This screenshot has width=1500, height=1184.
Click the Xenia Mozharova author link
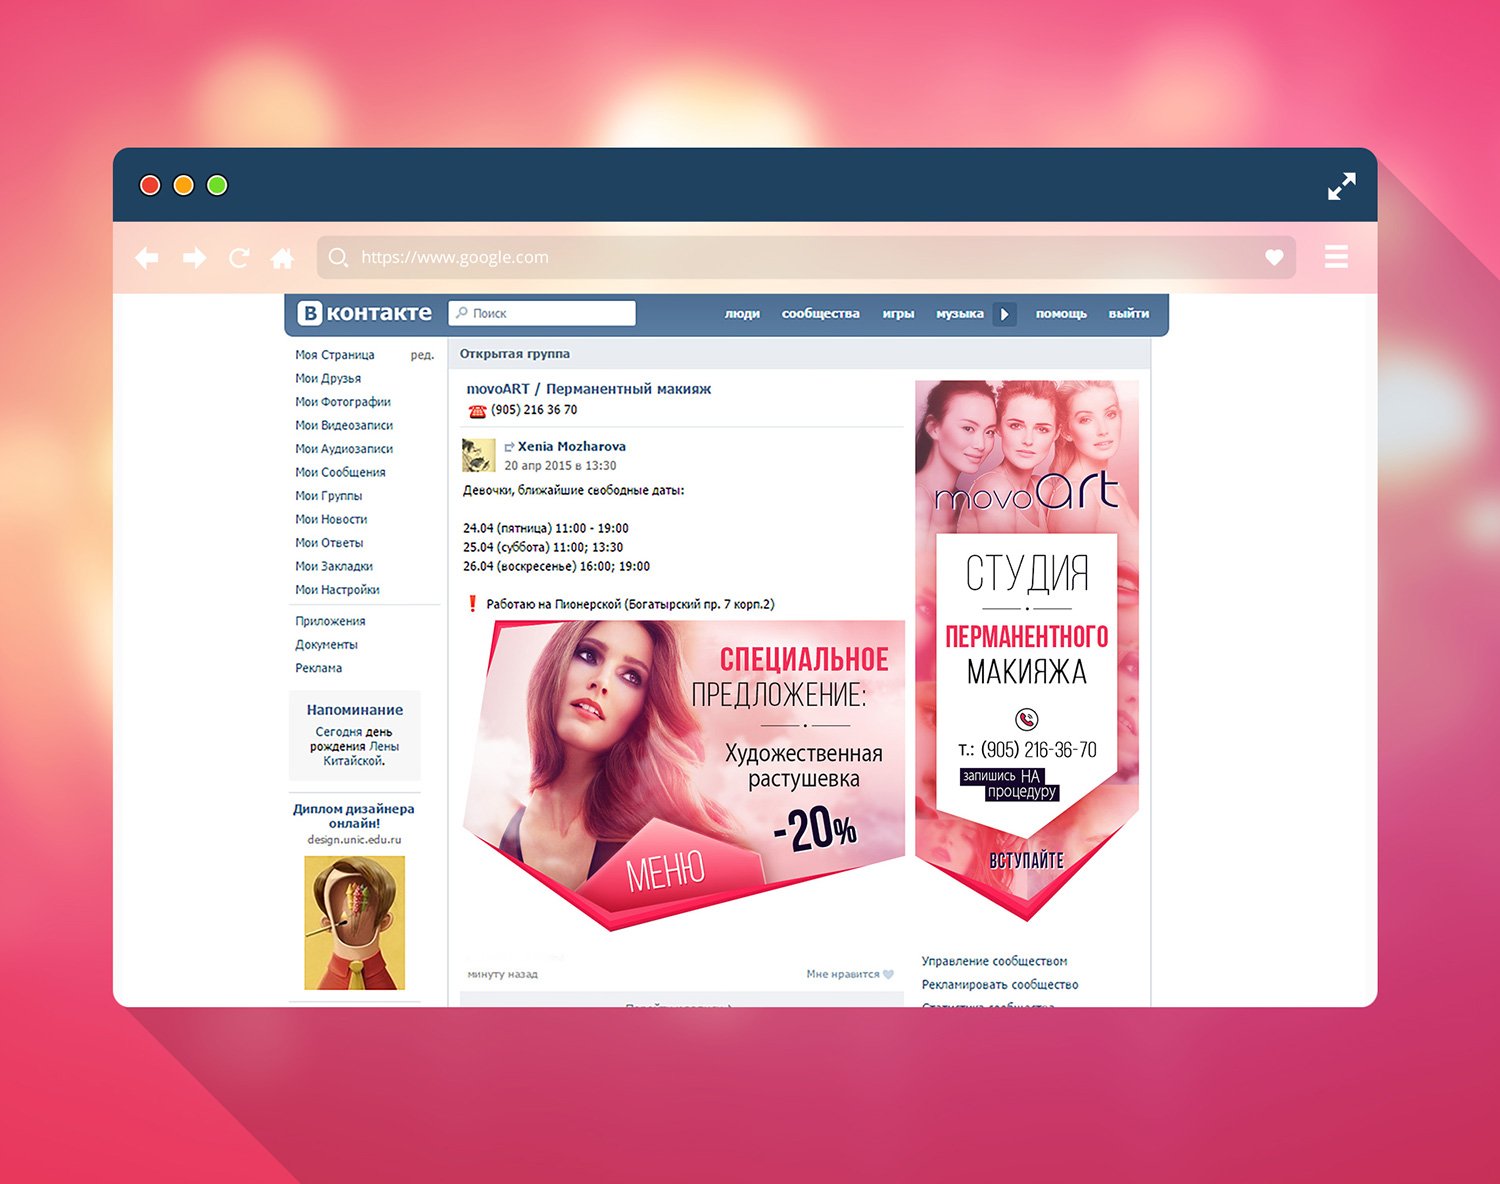pyautogui.click(x=571, y=447)
